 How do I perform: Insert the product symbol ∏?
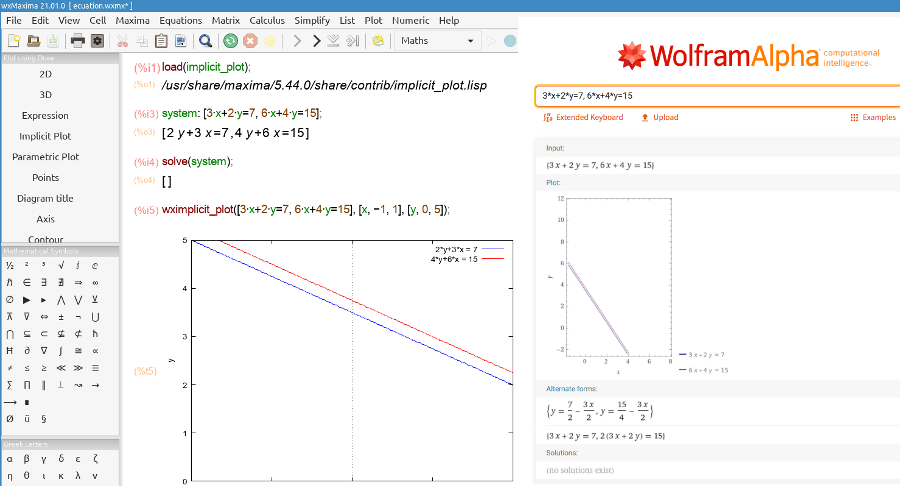click(27, 385)
